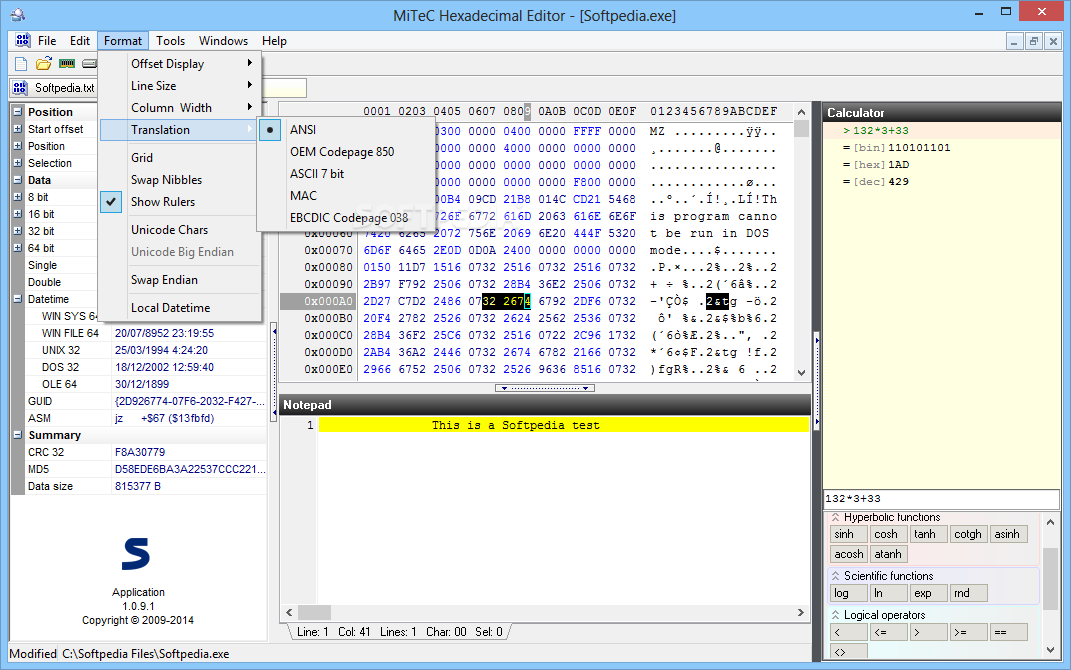
Task: Click the splitter handle above Notepad
Action: point(545,388)
